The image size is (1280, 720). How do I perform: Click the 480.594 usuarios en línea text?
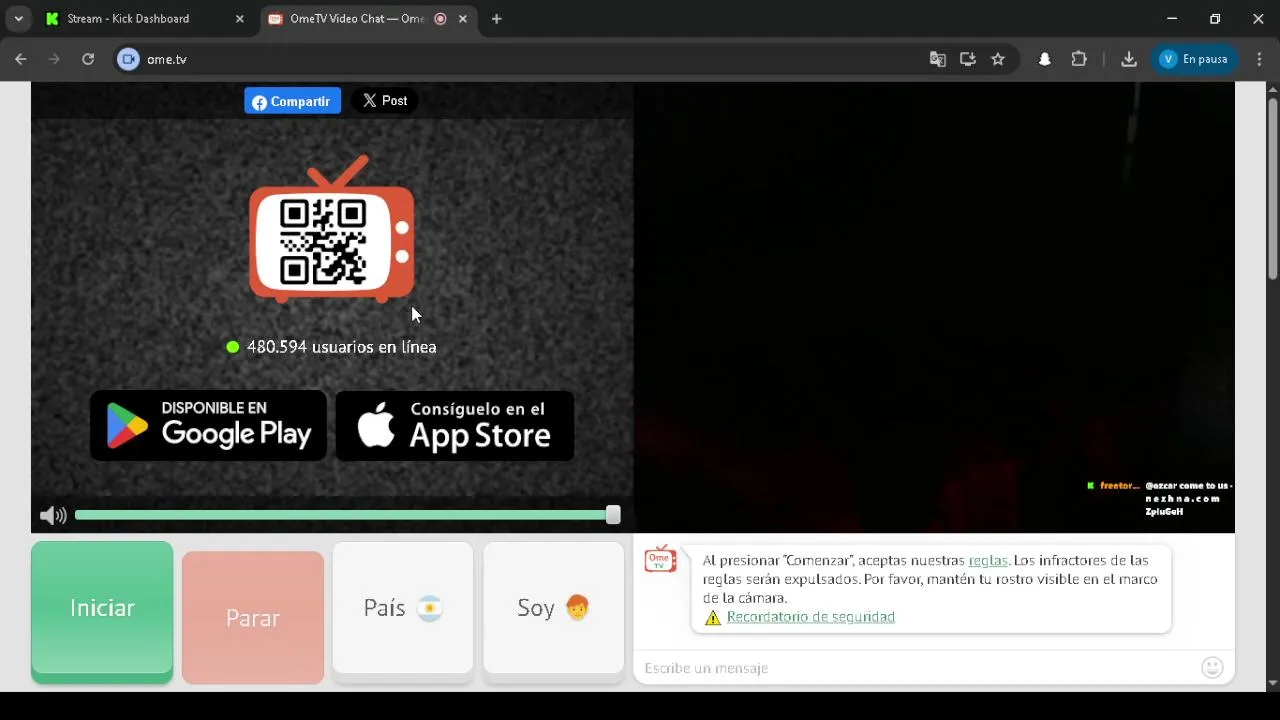(341, 347)
